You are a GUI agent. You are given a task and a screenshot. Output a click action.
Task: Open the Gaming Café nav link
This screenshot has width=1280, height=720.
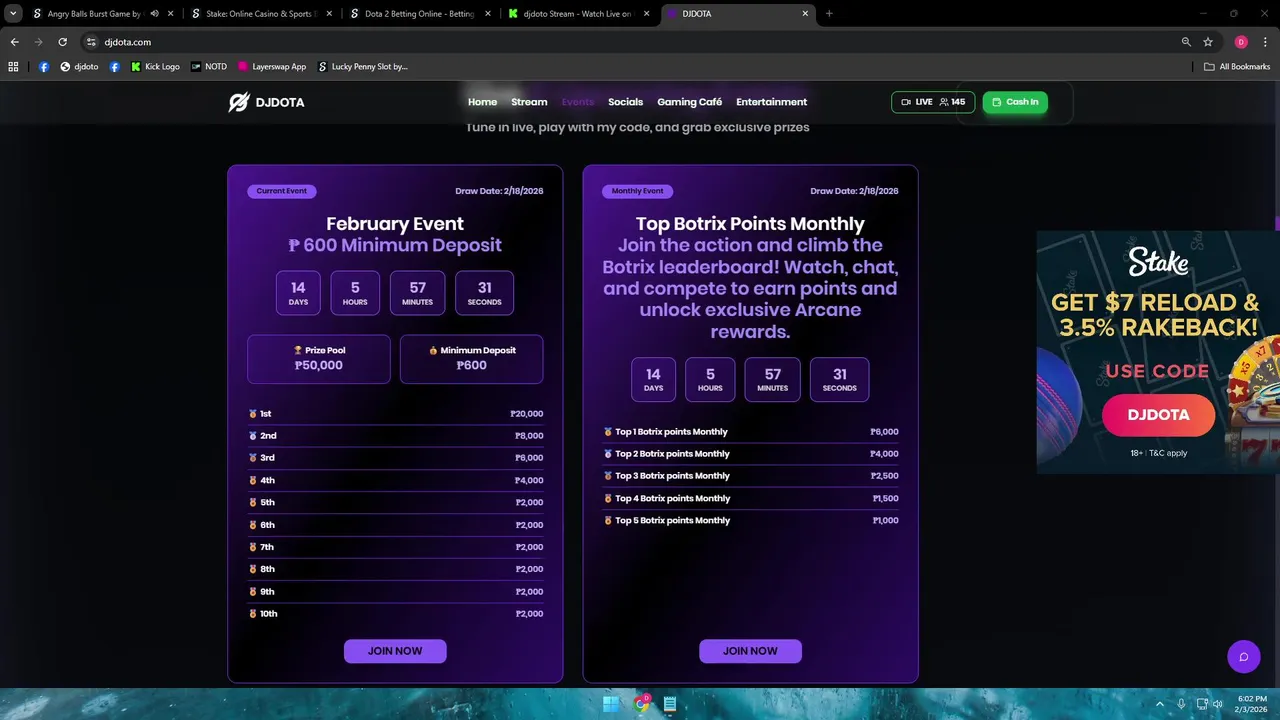click(x=689, y=102)
